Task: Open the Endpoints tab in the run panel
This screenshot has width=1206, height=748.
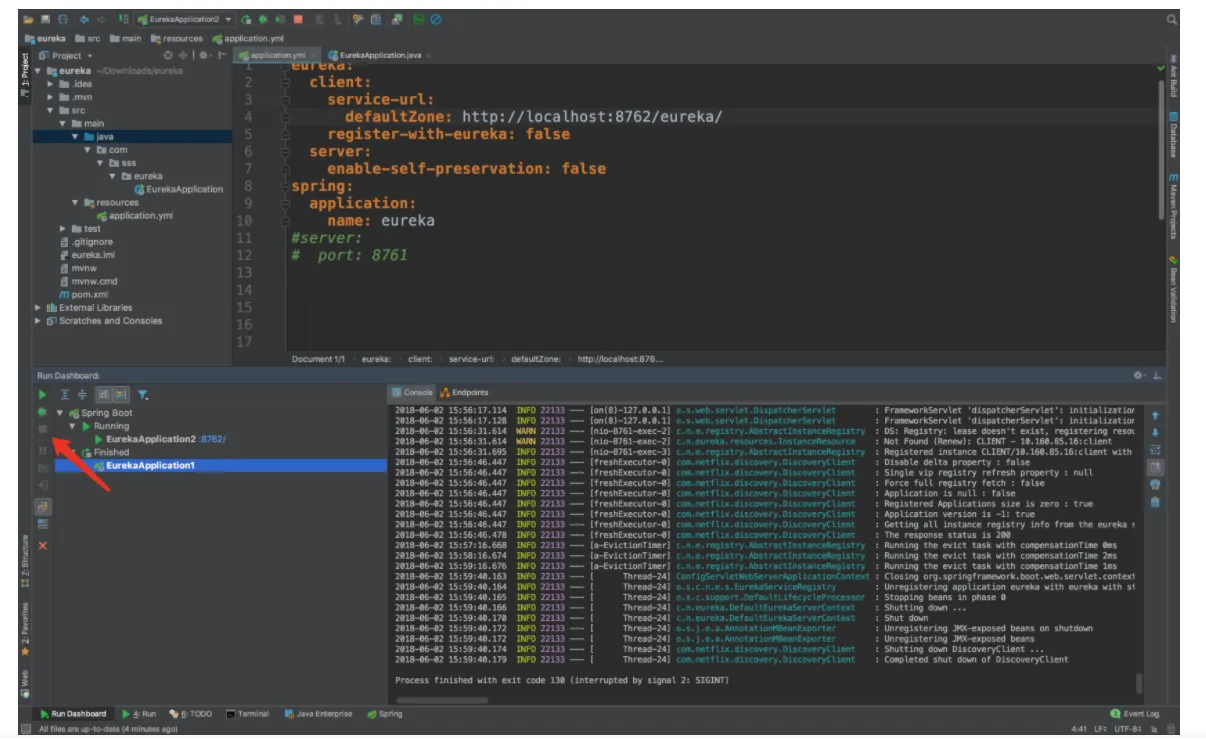Action: point(465,393)
